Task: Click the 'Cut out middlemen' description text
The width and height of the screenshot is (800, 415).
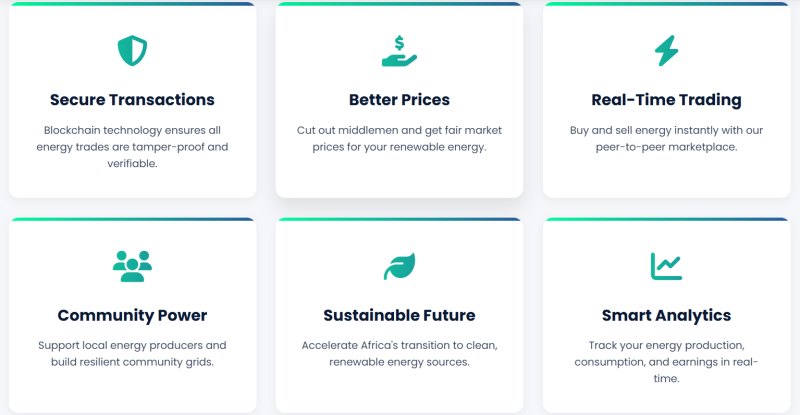Action: point(399,139)
